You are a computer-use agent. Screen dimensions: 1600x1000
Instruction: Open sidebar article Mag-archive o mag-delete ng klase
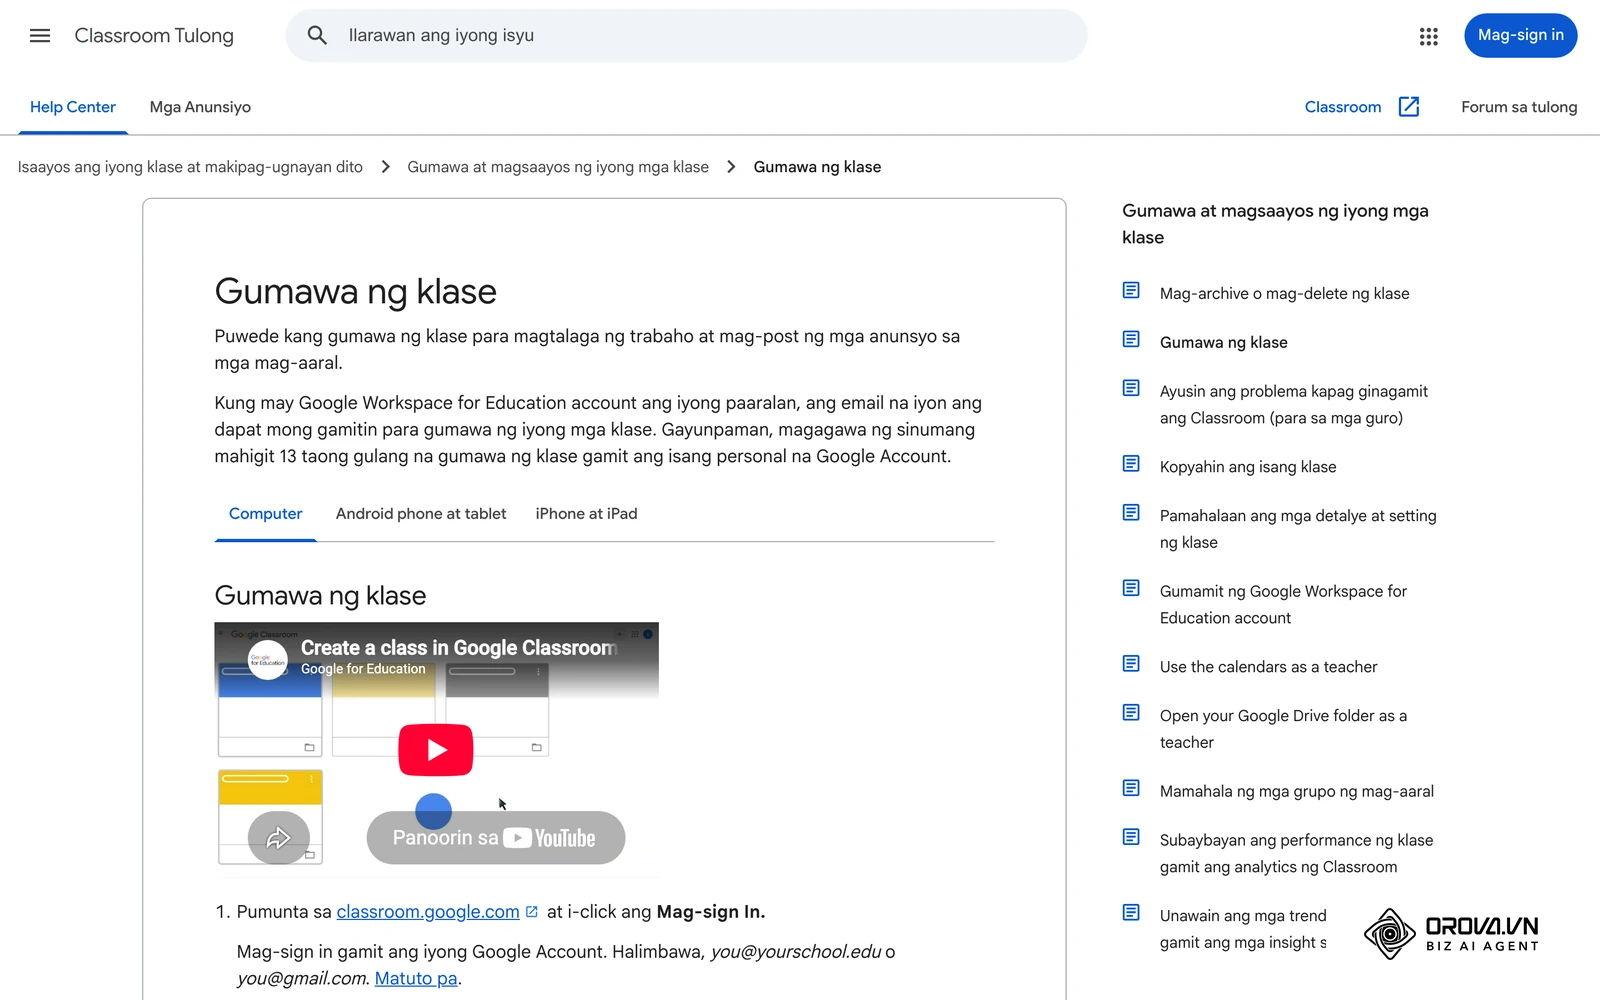tap(1284, 294)
